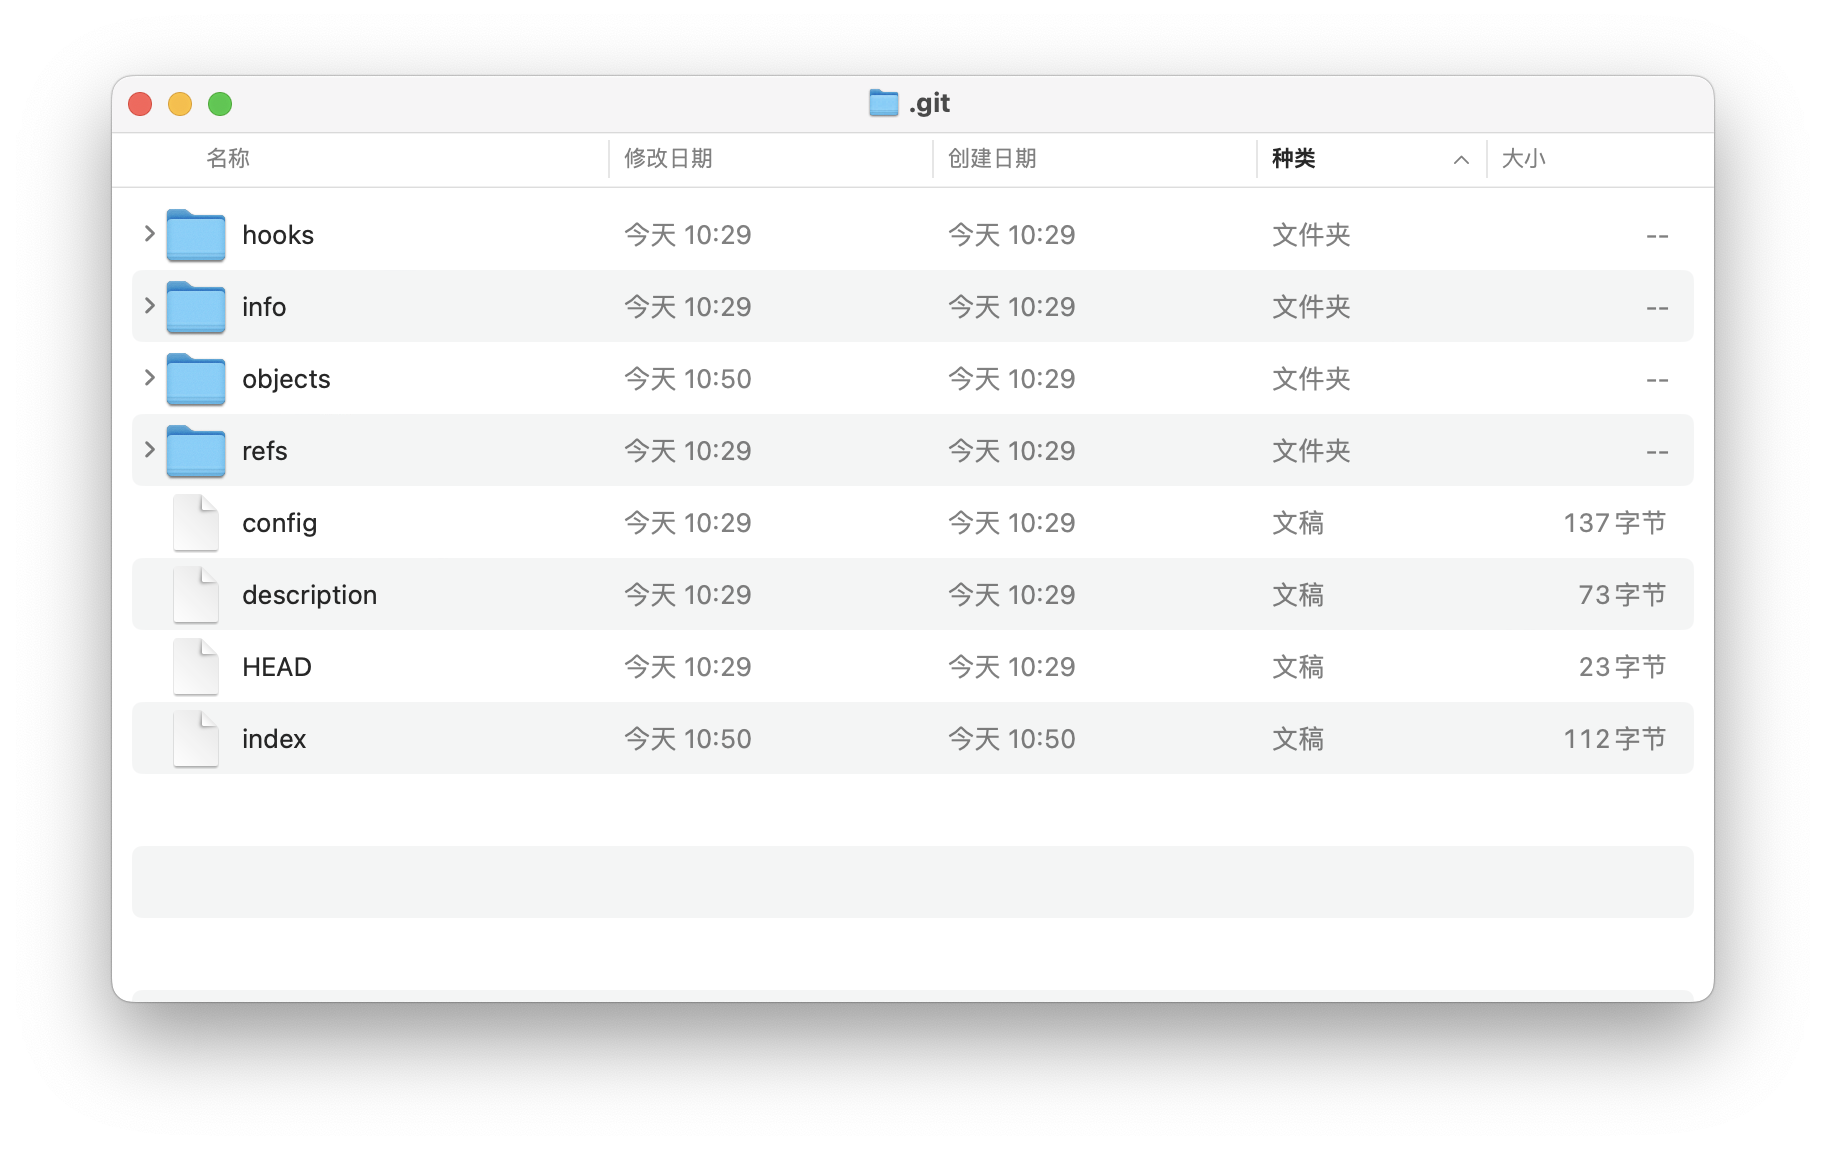This screenshot has height=1150, width=1826.
Task: Click the .git window title text
Action: click(929, 103)
